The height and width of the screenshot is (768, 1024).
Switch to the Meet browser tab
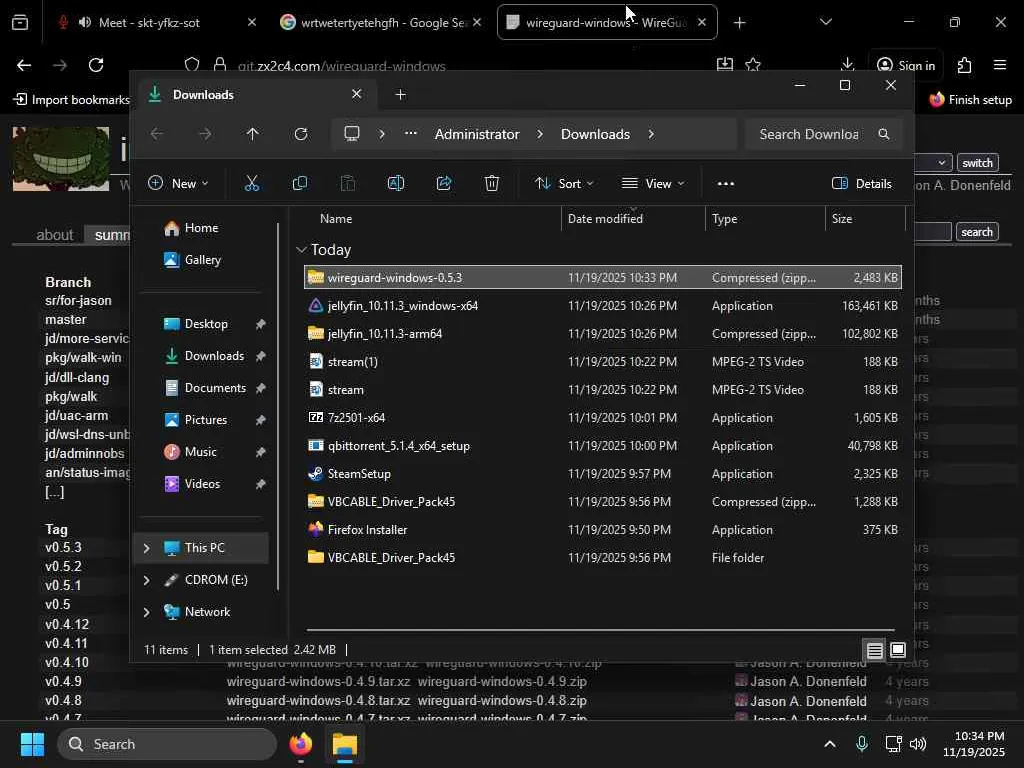pos(150,22)
